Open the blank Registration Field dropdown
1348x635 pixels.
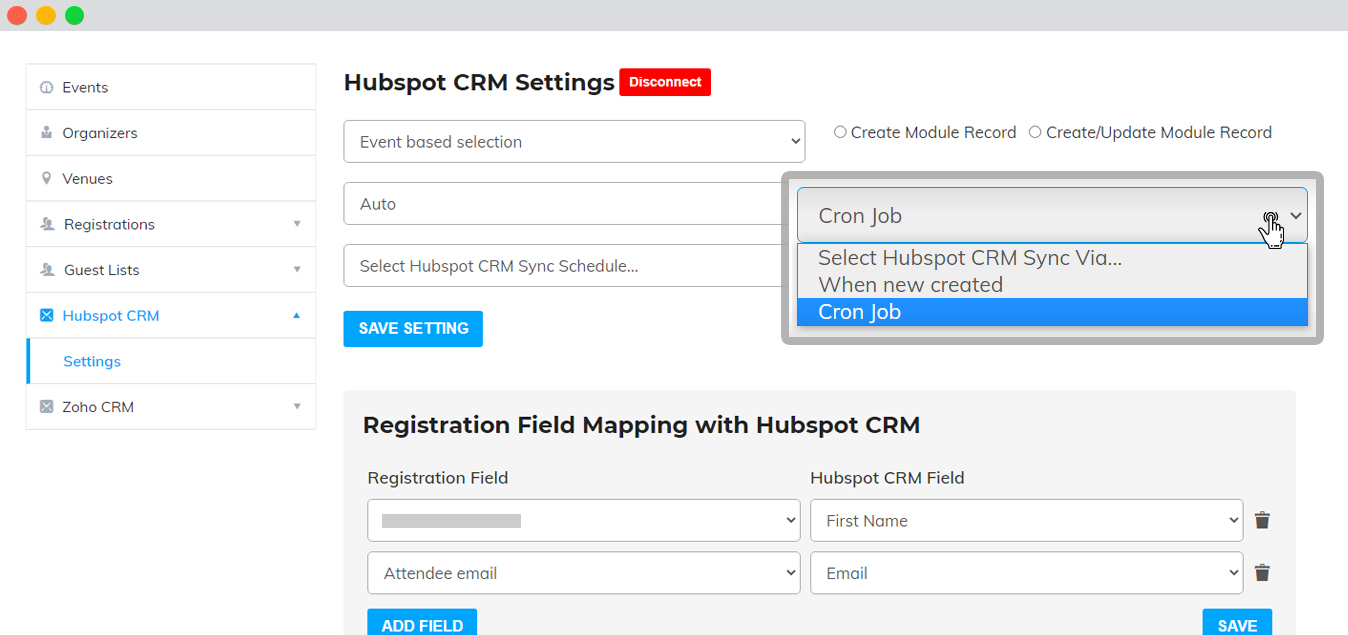point(584,521)
